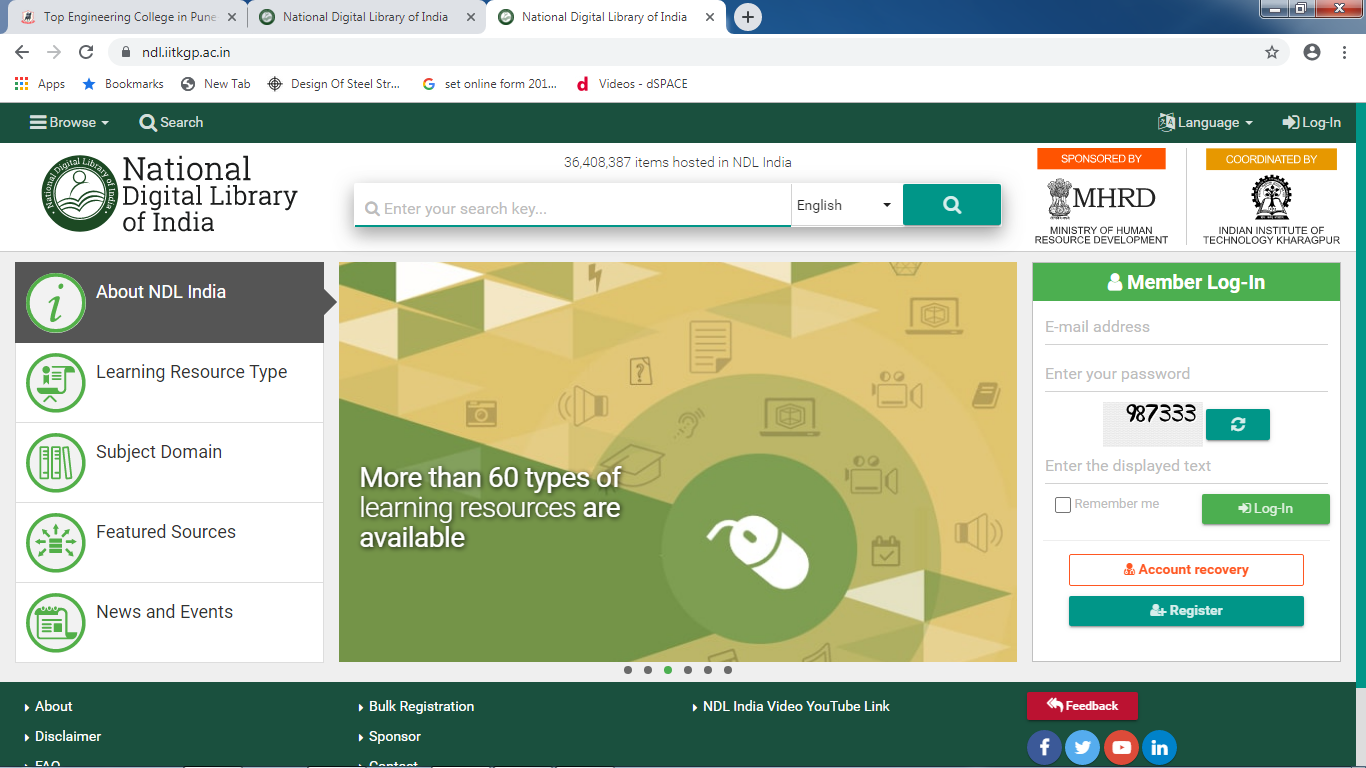1366x768 pixels.
Task: Click the About NDL India info icon
Action: (x=56, y=303)
